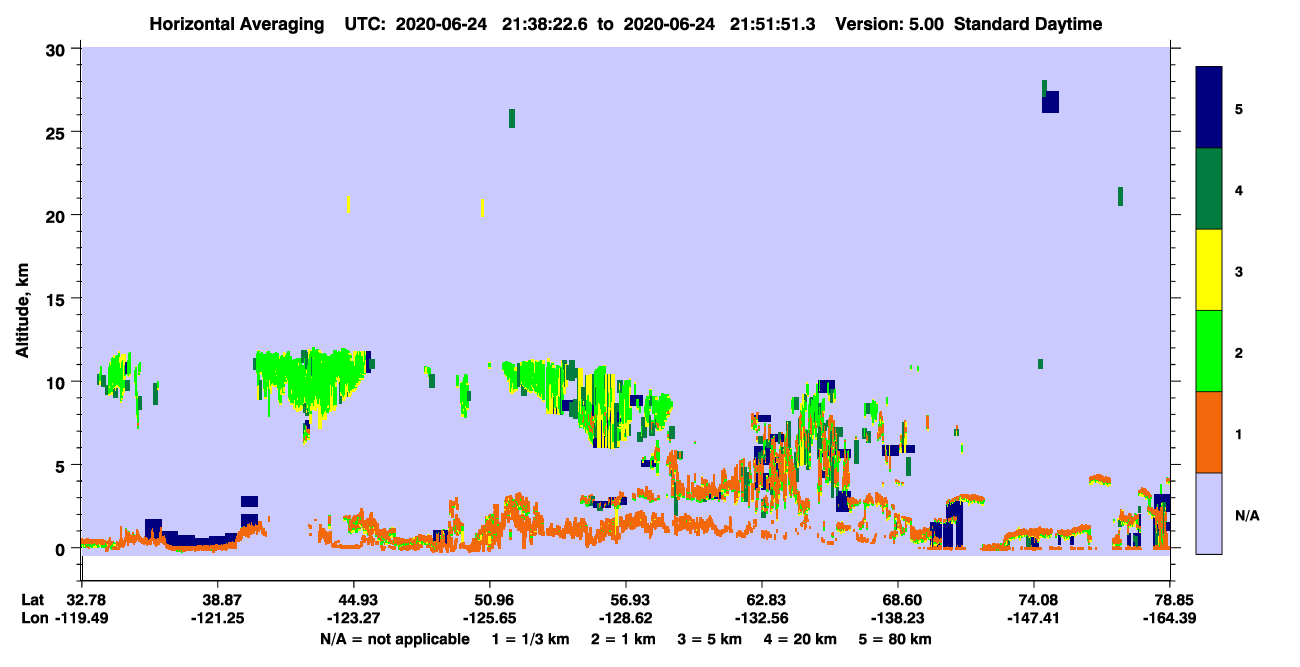Click the 'Lon' row label
Image resolution: width=1300 pixels, height=667 pixels.
point(33,619)
